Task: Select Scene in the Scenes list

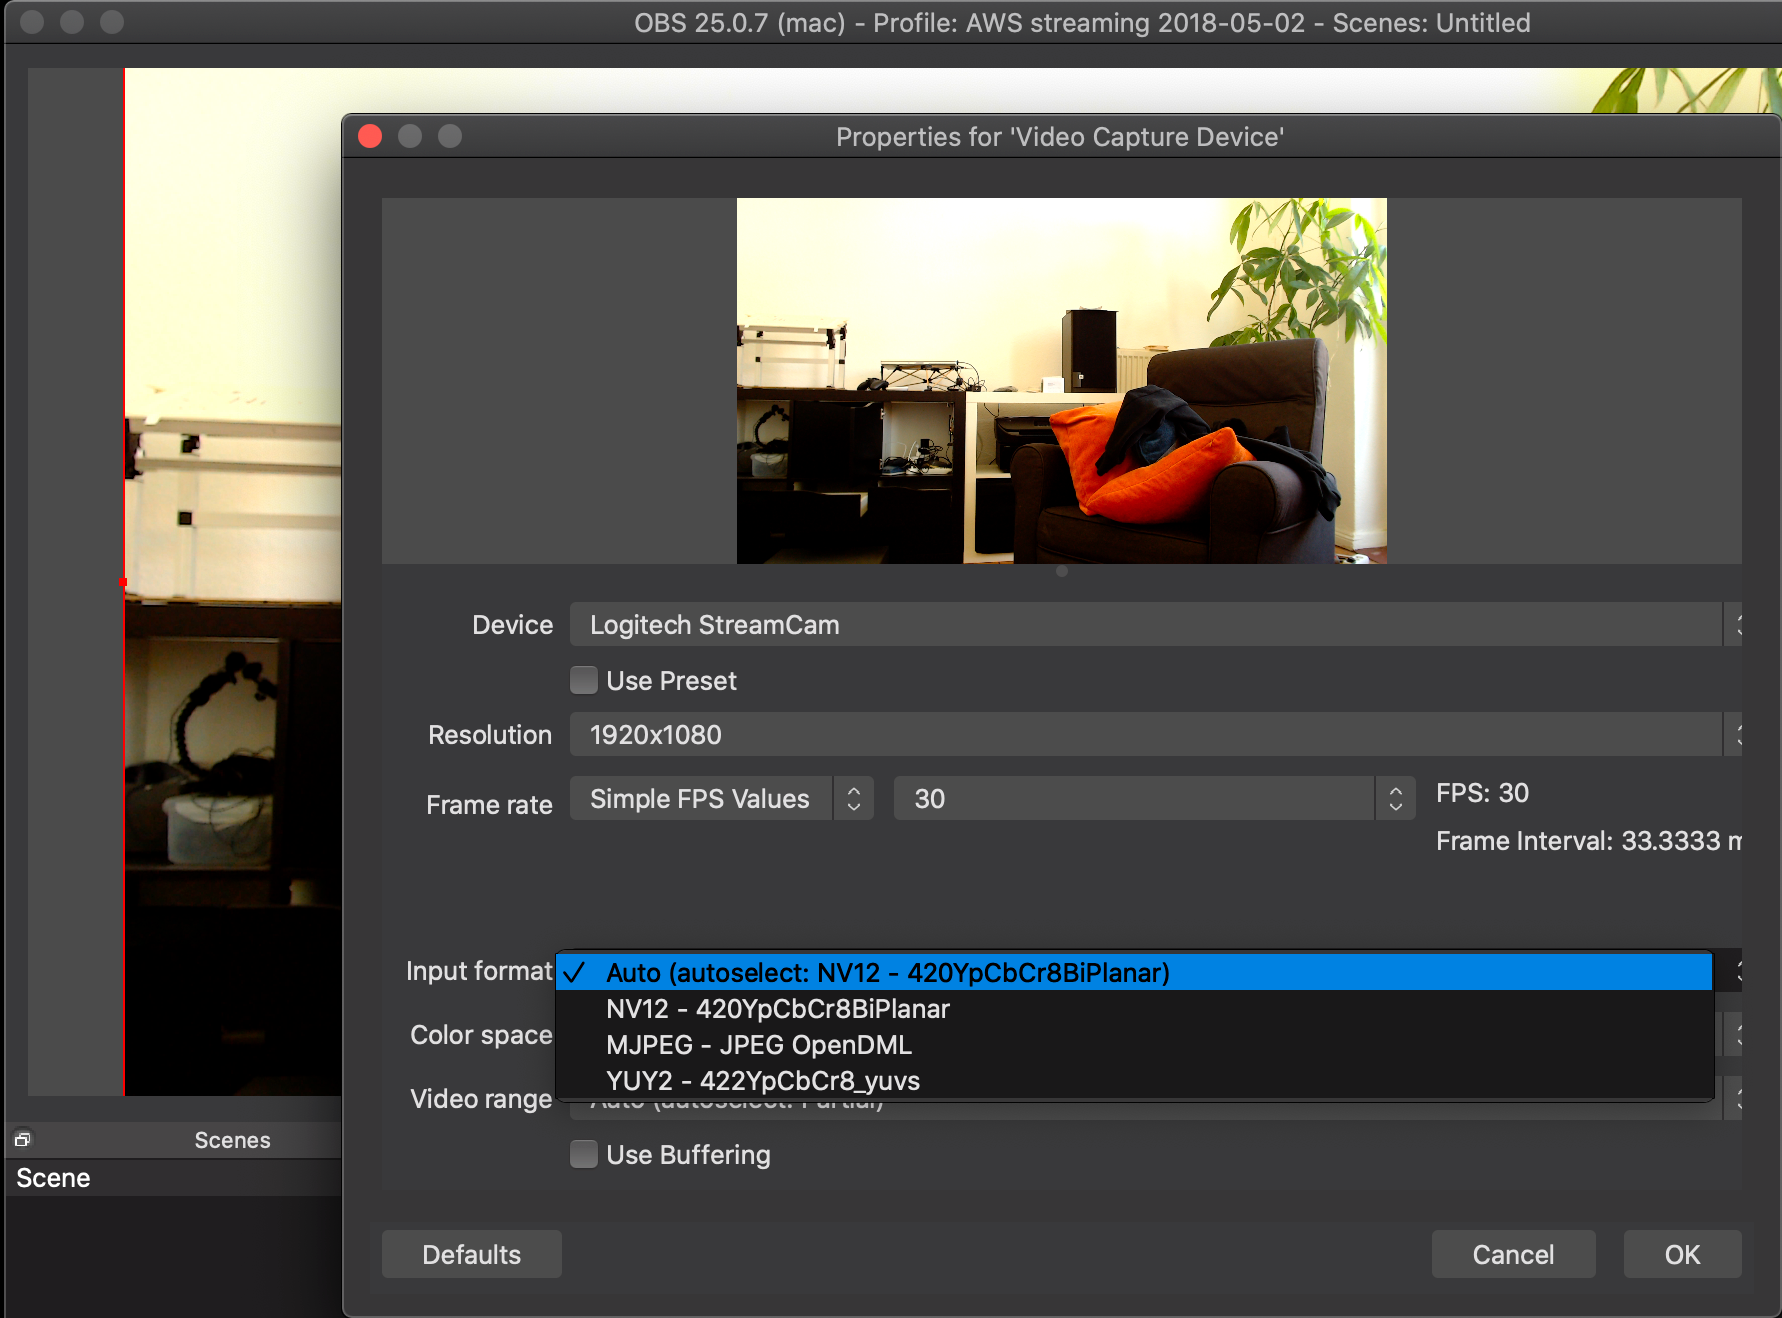Action: click(x=54, y=1178)
